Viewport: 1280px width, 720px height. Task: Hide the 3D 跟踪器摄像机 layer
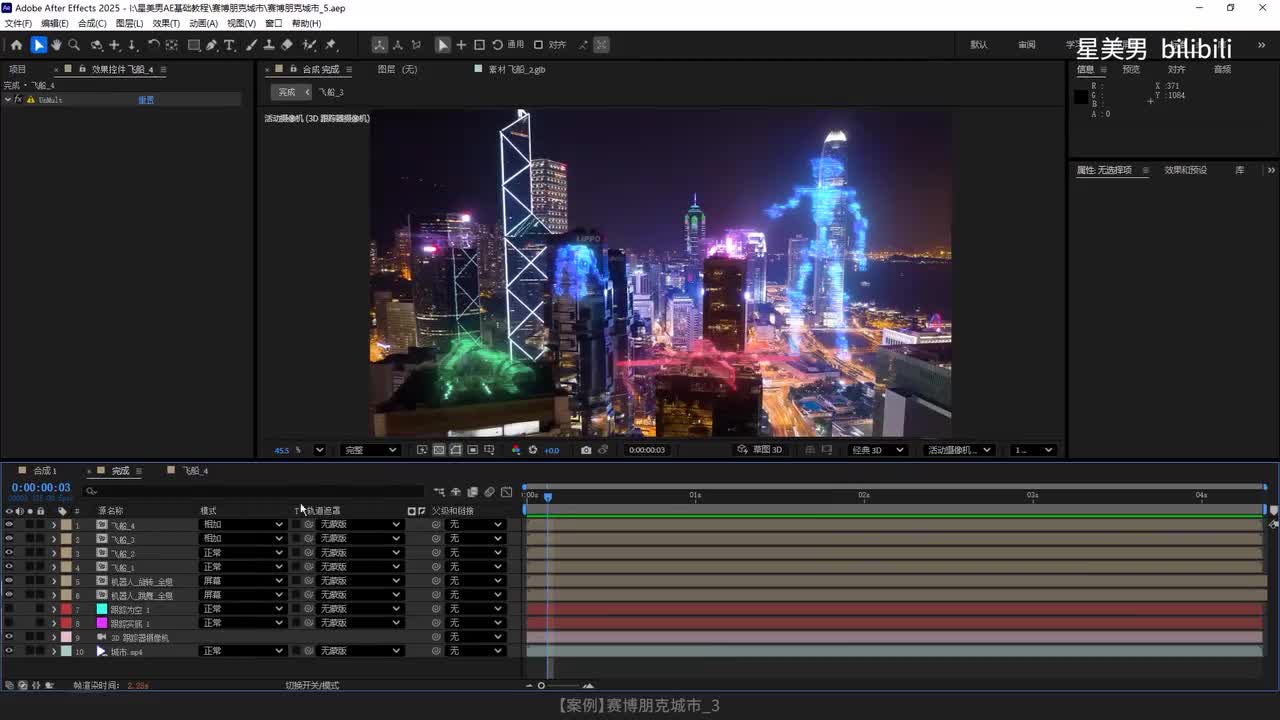pos(9,637)
